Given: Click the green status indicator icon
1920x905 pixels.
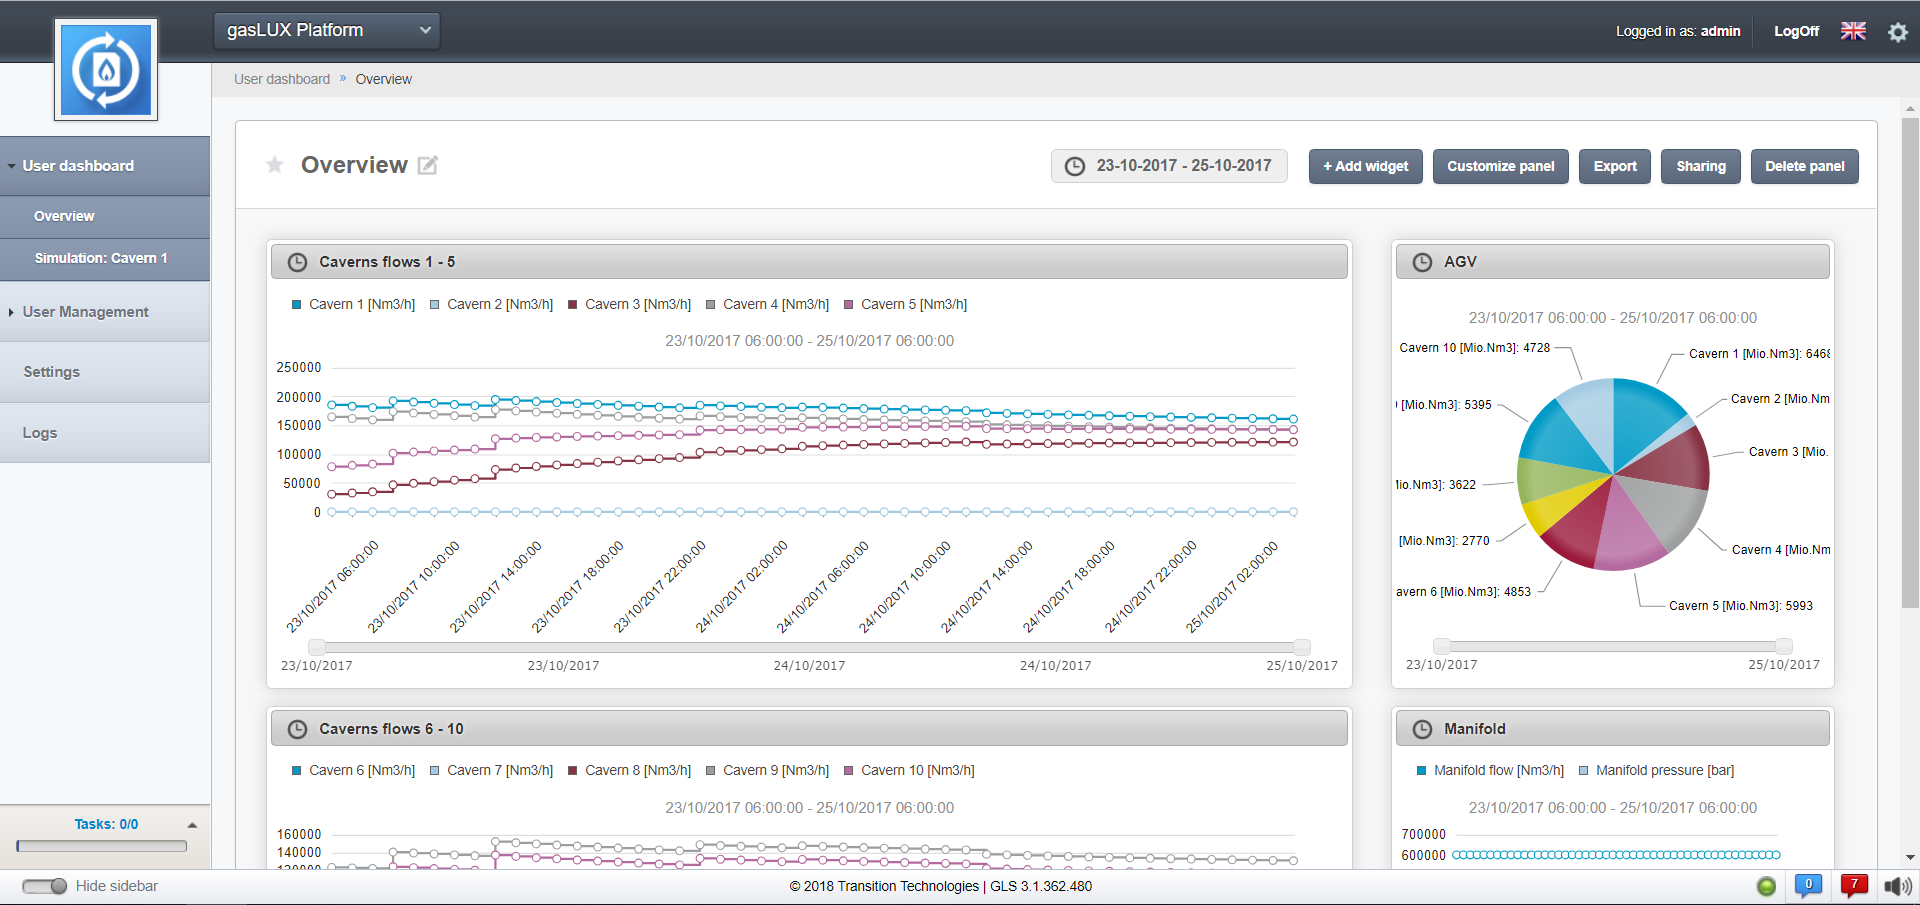Looking at the screenshot, I should tap(1766, 886).
